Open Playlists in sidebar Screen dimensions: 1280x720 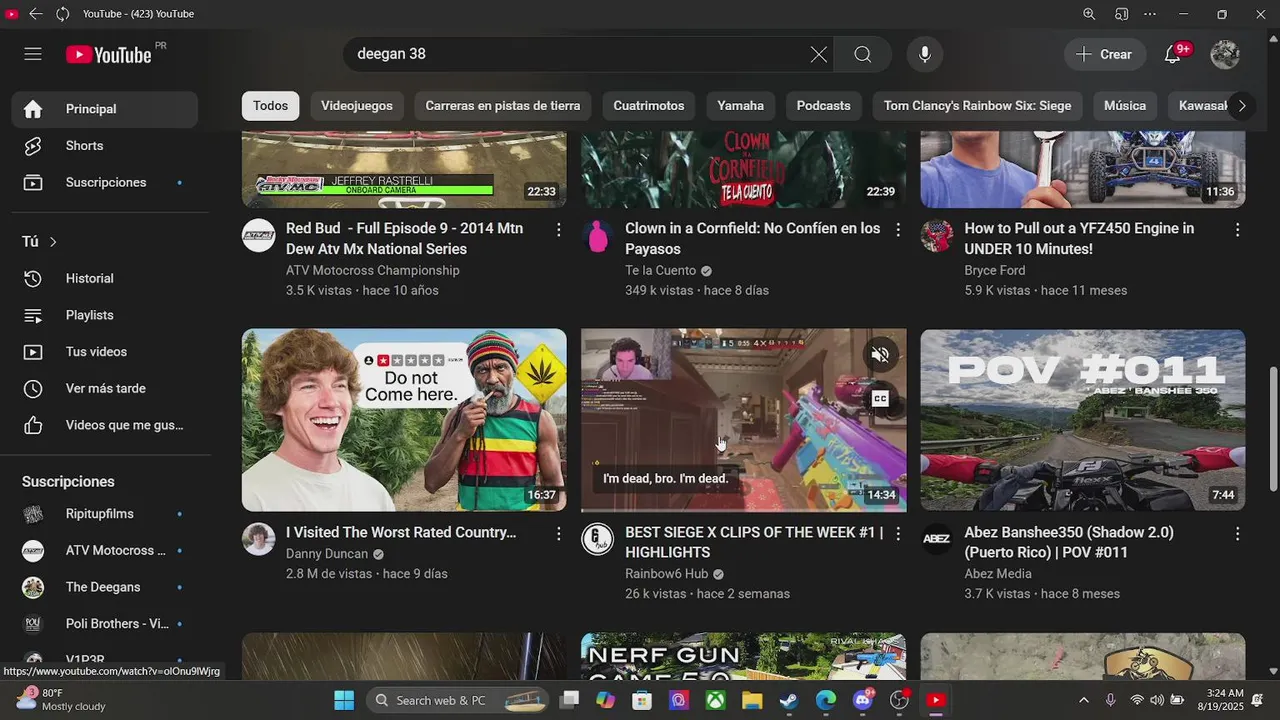[105, 315]
